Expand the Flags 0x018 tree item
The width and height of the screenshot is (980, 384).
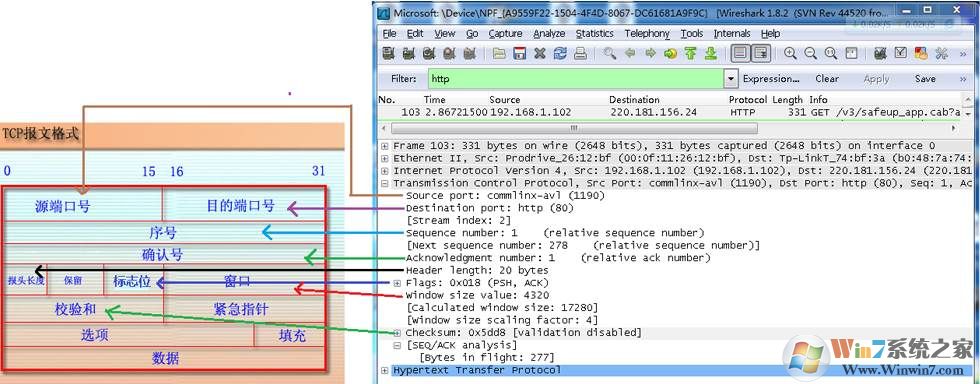398,283
